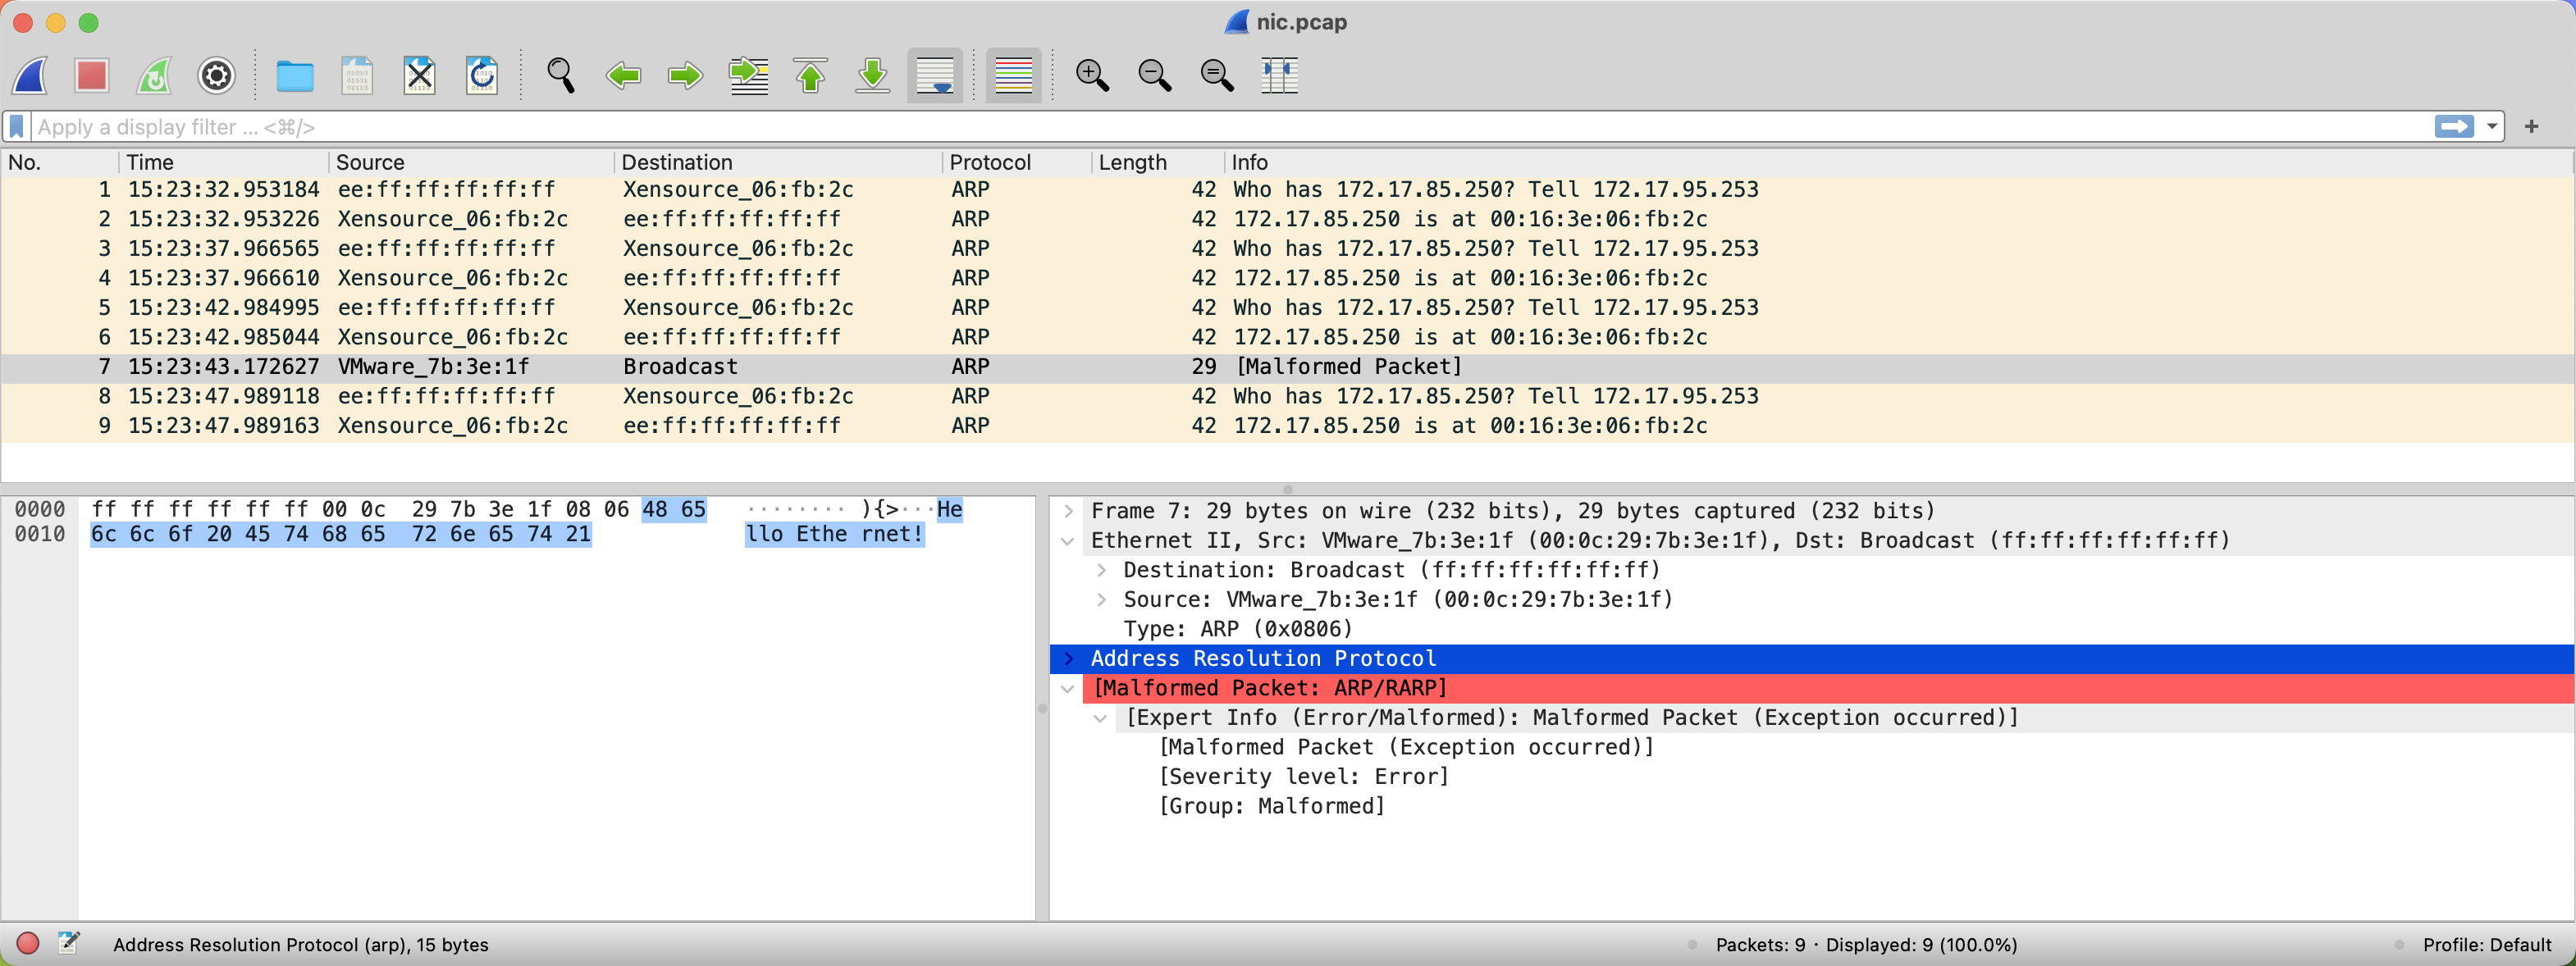This screenshot has height=966, width=2576.
Task: Open a capture file via folder icon
Action: tap(294, 76)
